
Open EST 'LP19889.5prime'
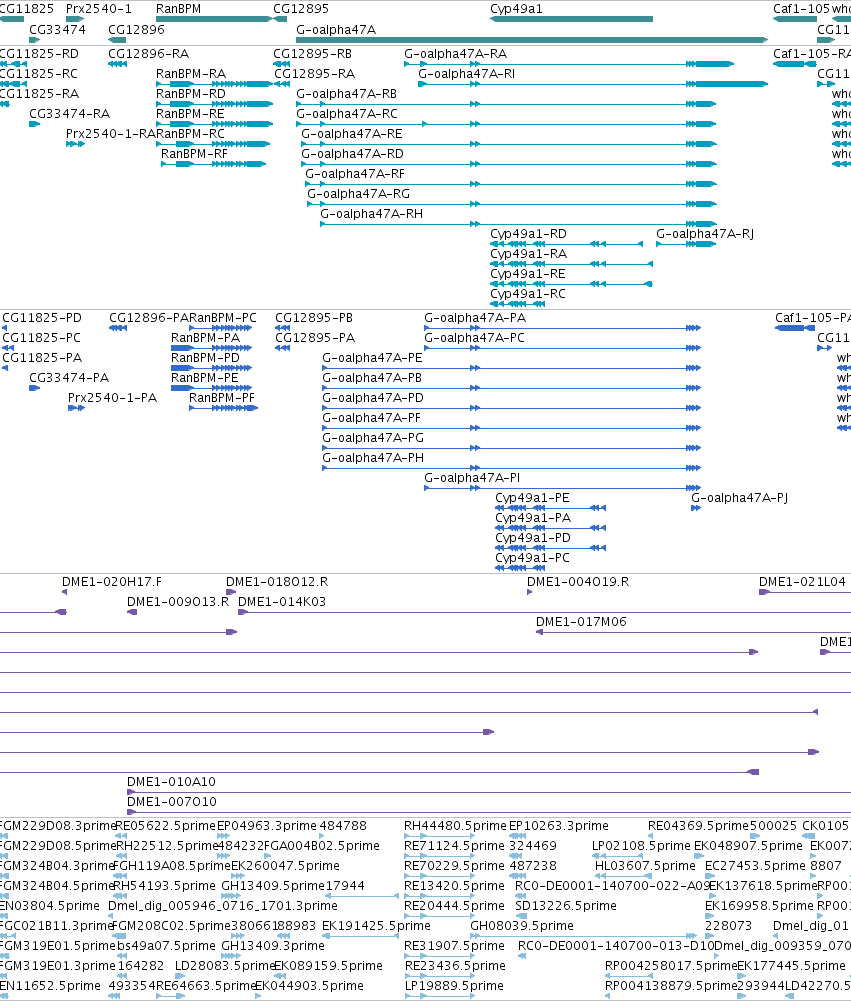coord(454,986)
